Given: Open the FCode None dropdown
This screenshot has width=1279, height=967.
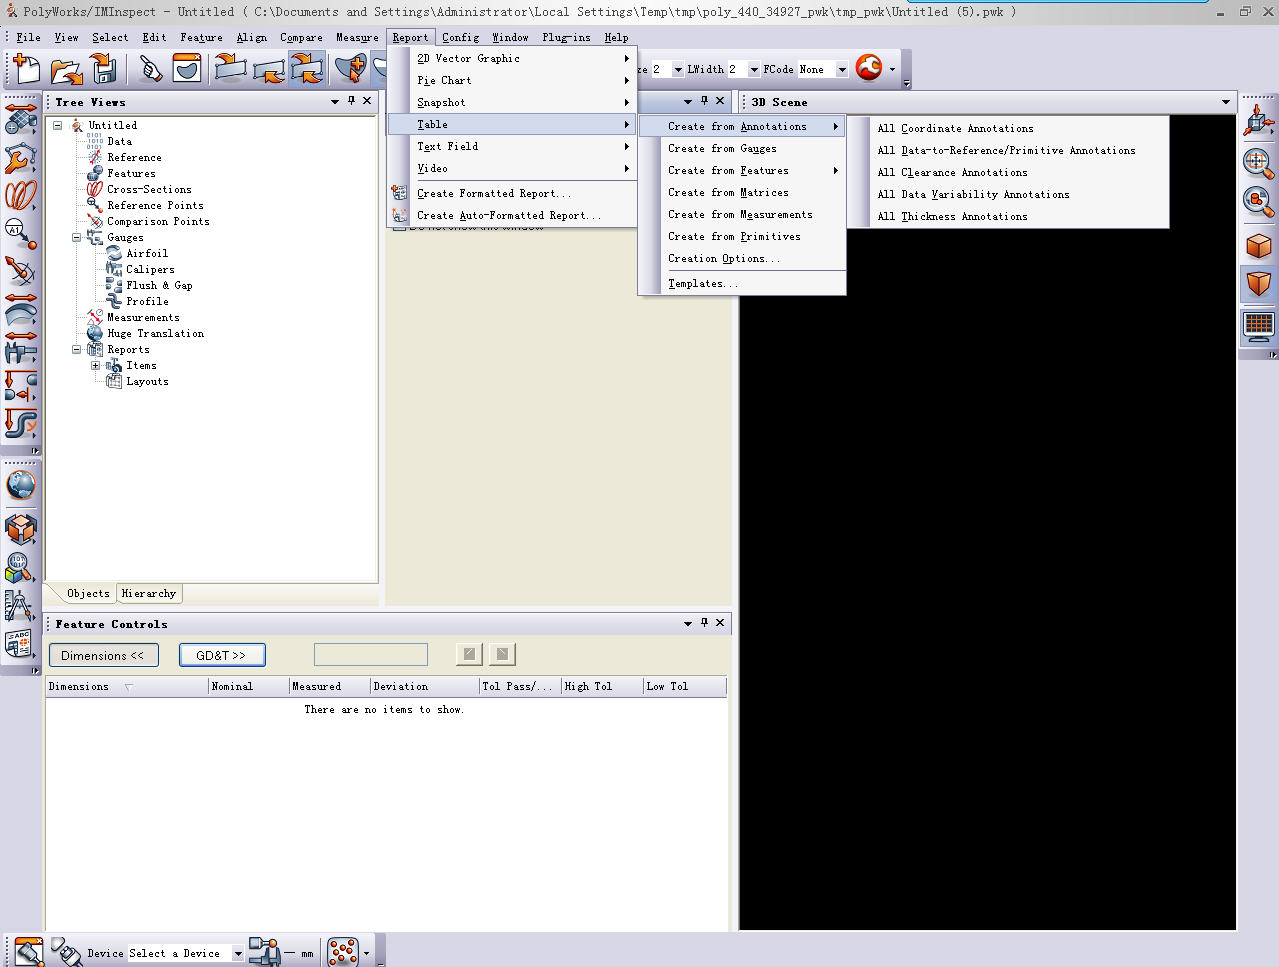Looking at the screenshot, I should tap(842, 70).
